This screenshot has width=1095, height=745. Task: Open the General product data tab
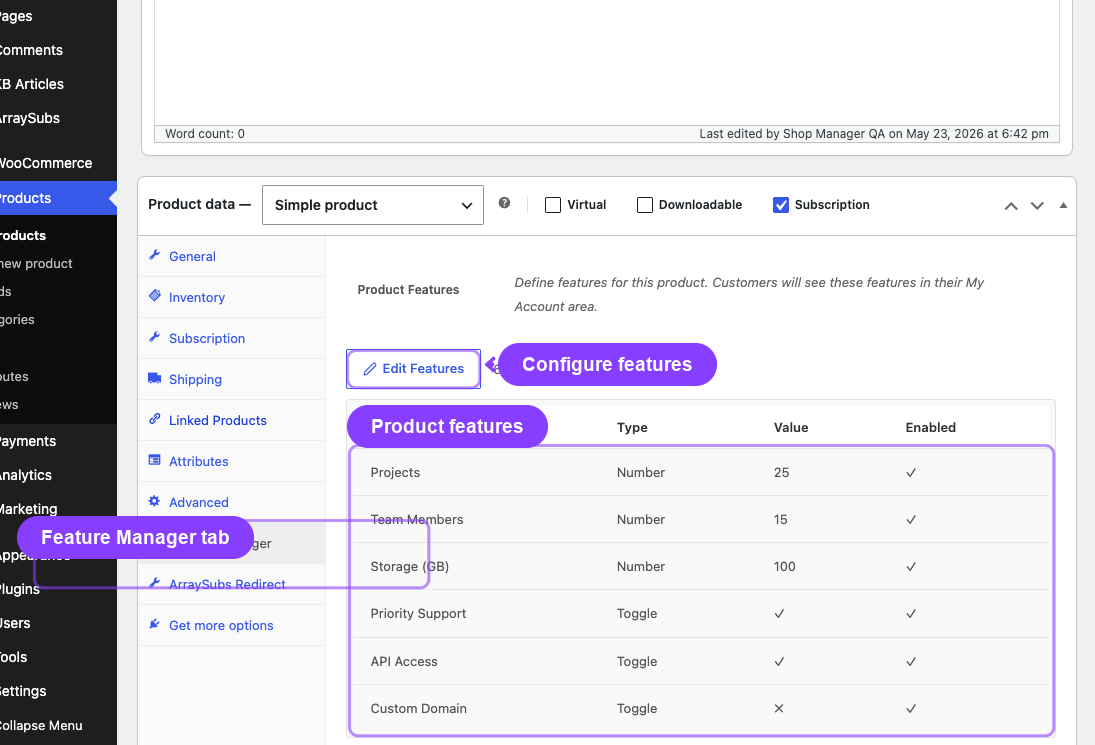point(231,256)
